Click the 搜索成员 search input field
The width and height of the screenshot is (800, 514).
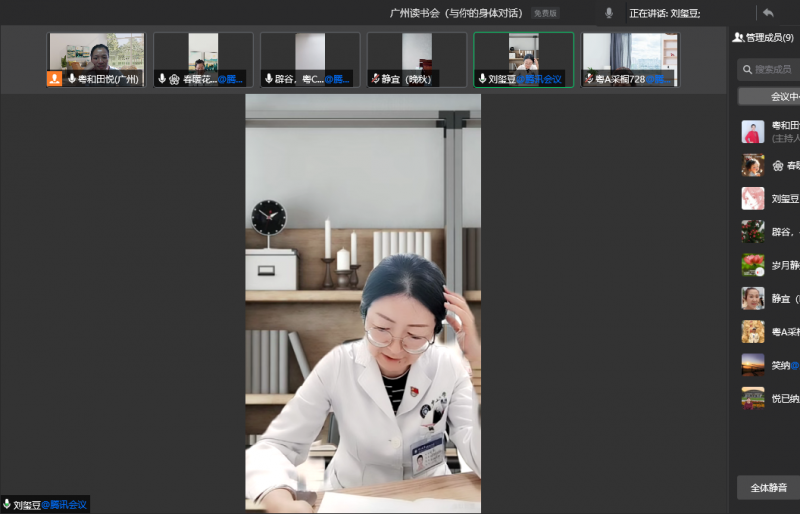tap(776, 69)
